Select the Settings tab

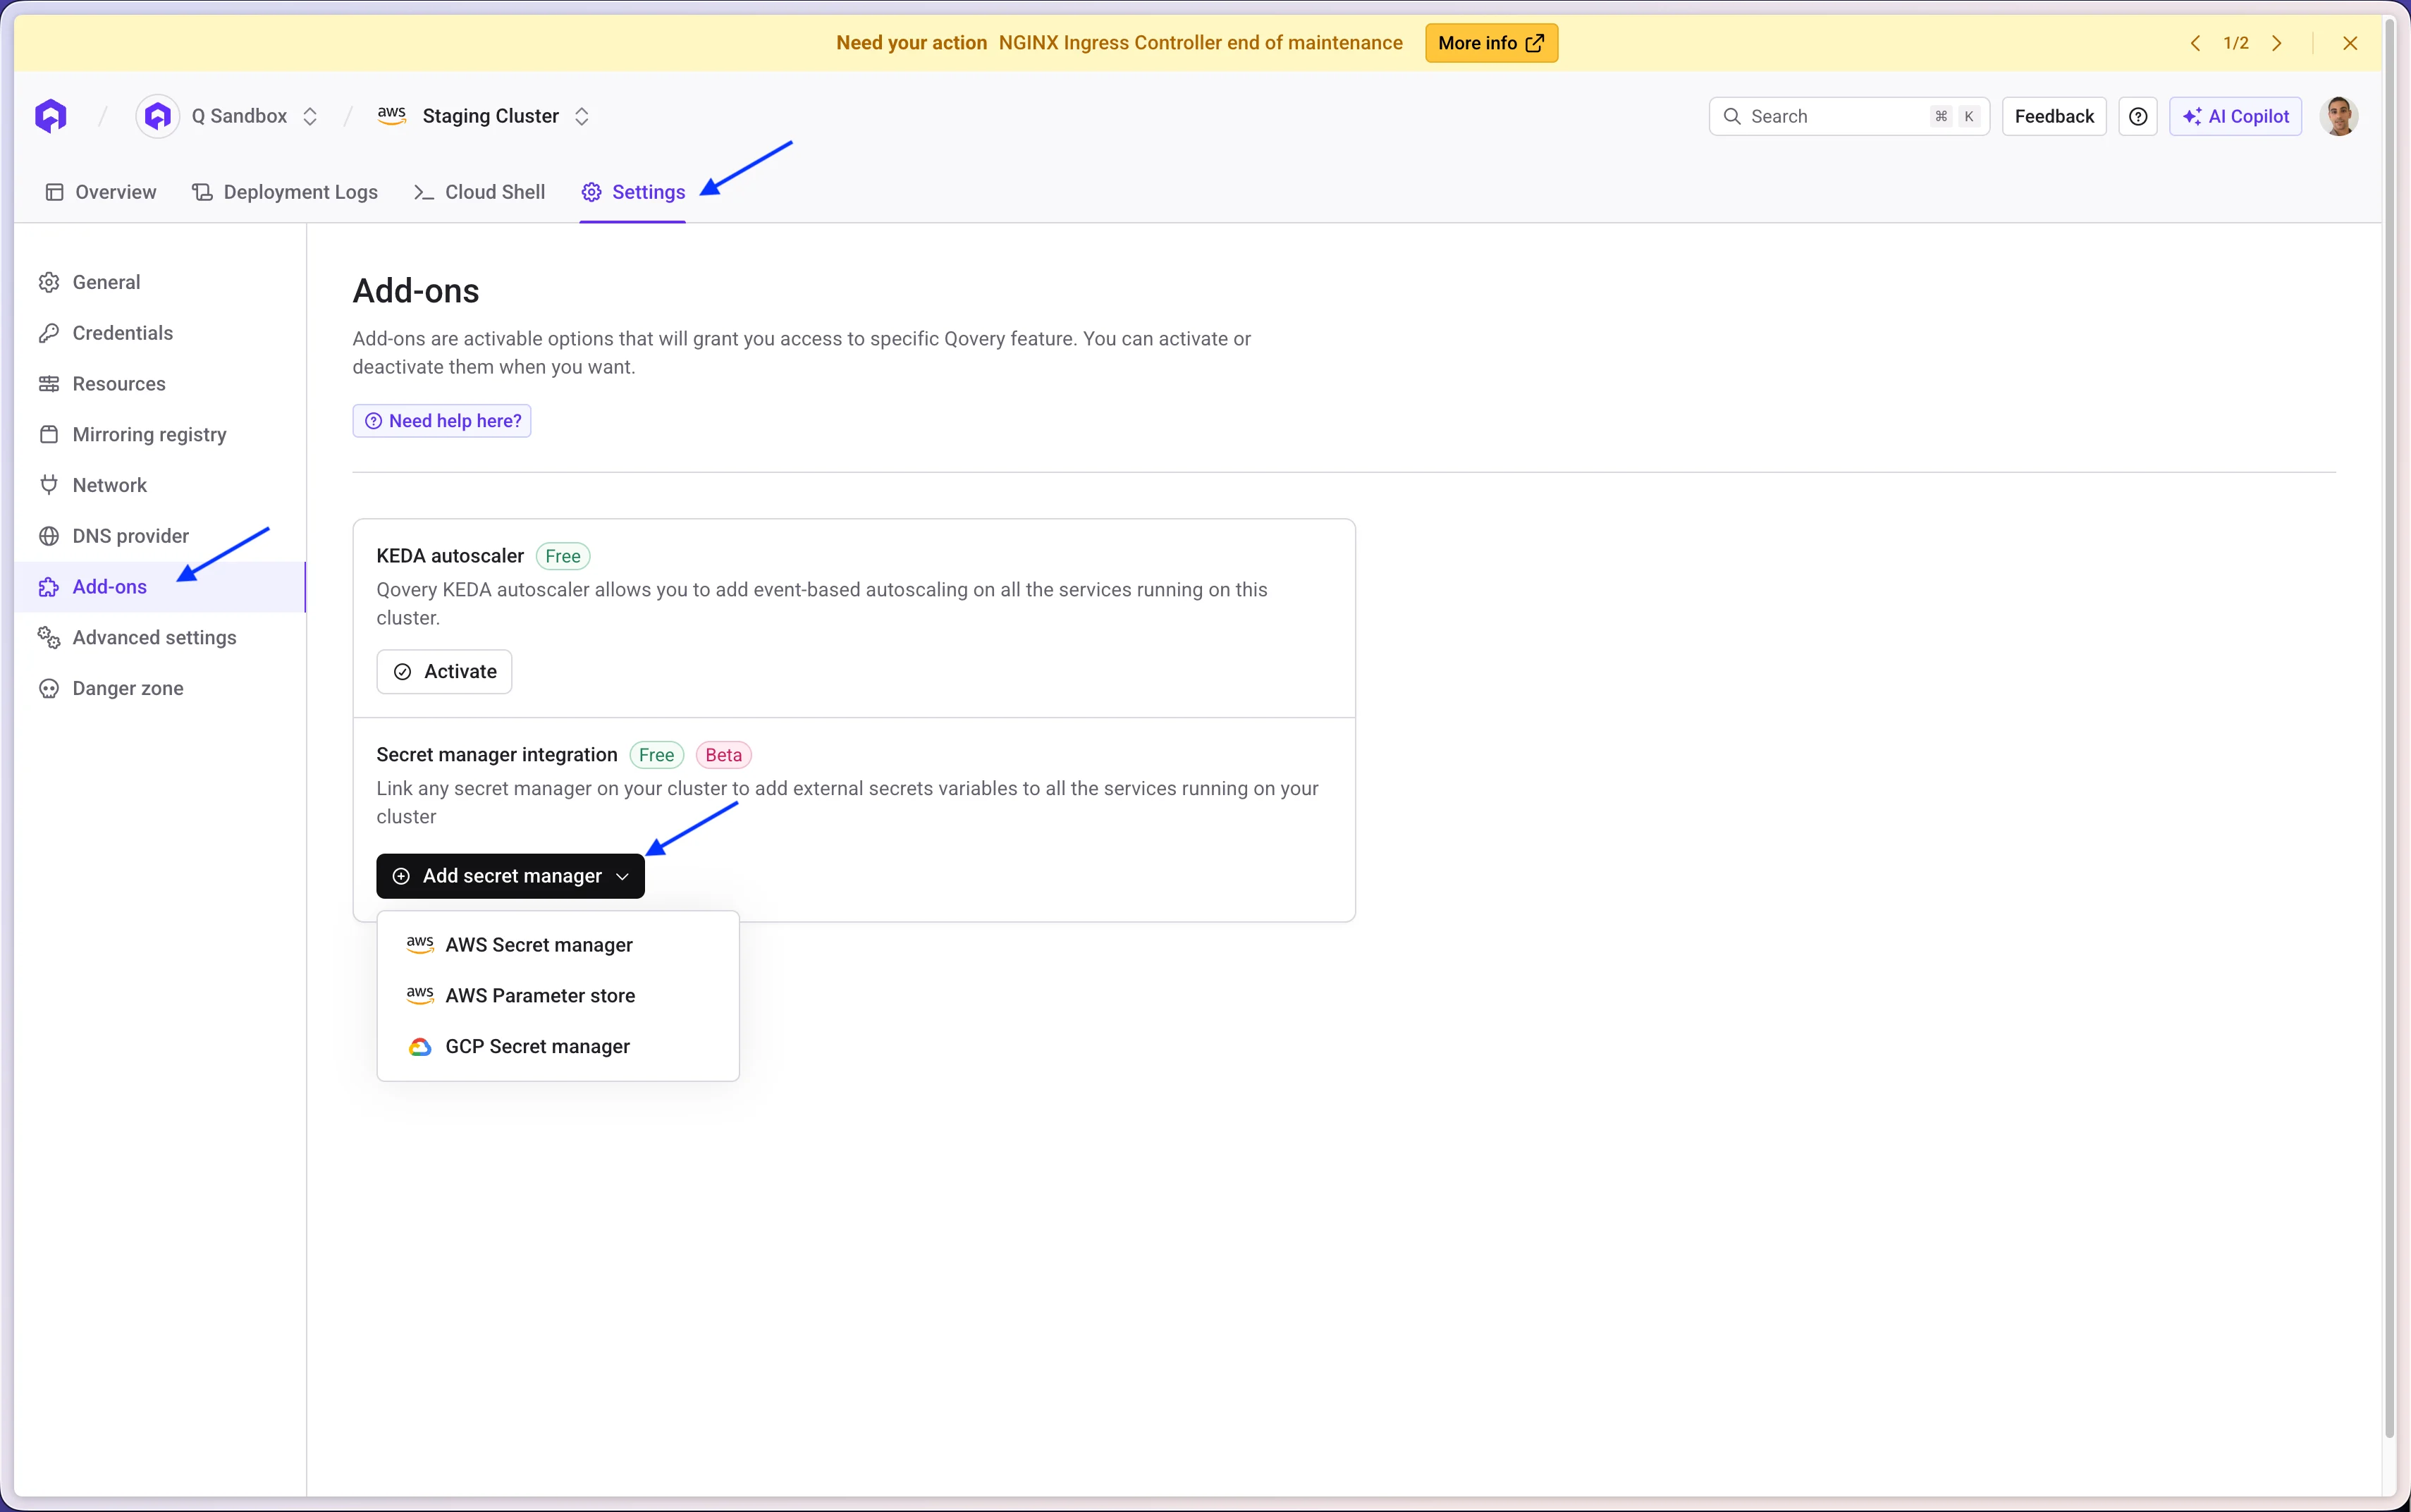pos(633,192)
